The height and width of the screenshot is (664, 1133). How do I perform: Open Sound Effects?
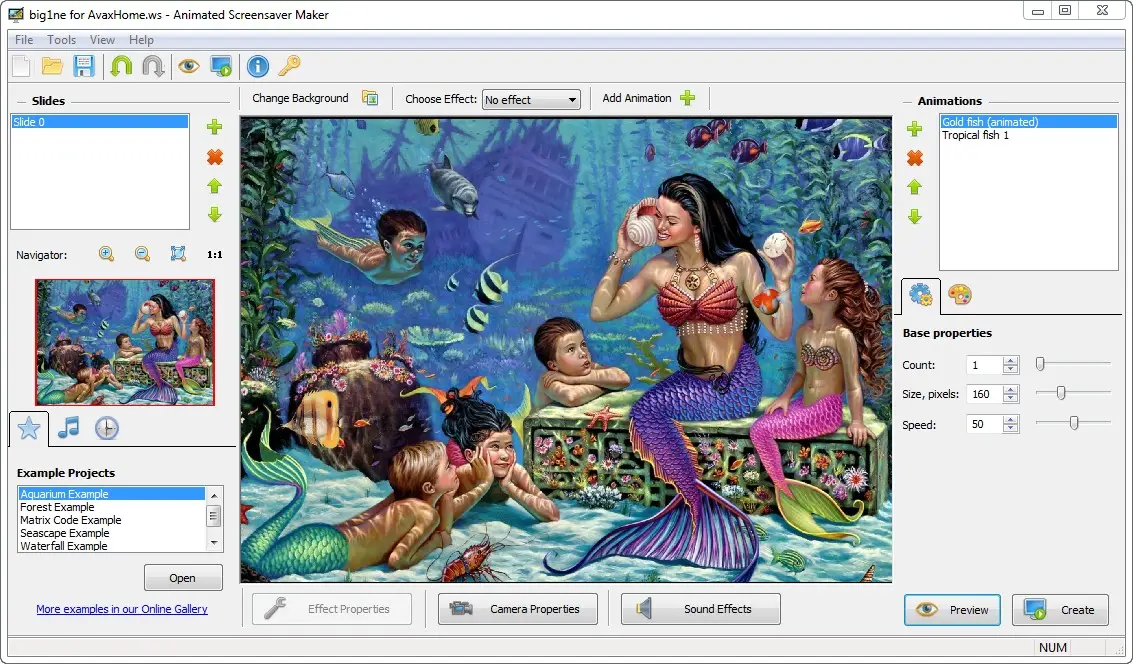pyautogui.click(x=700, y=609)
